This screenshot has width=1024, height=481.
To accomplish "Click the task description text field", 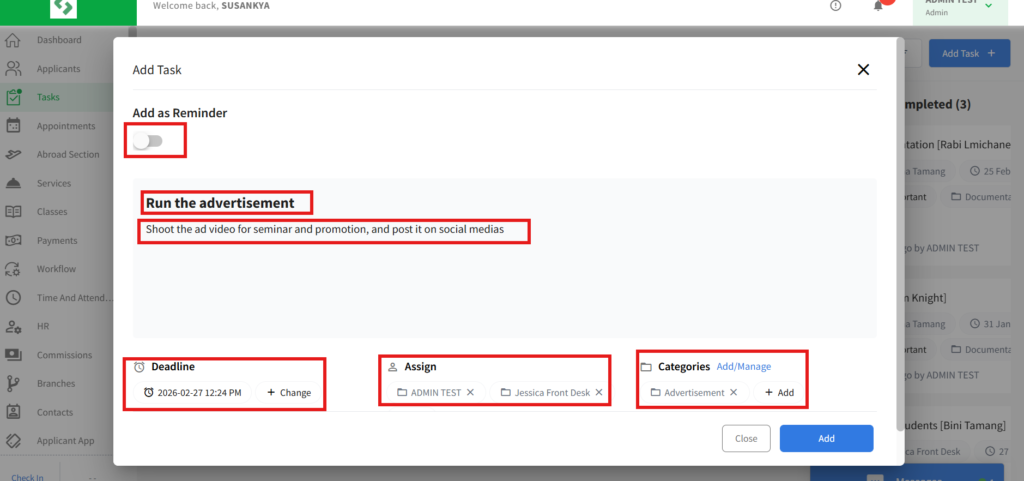I will 324,230.
